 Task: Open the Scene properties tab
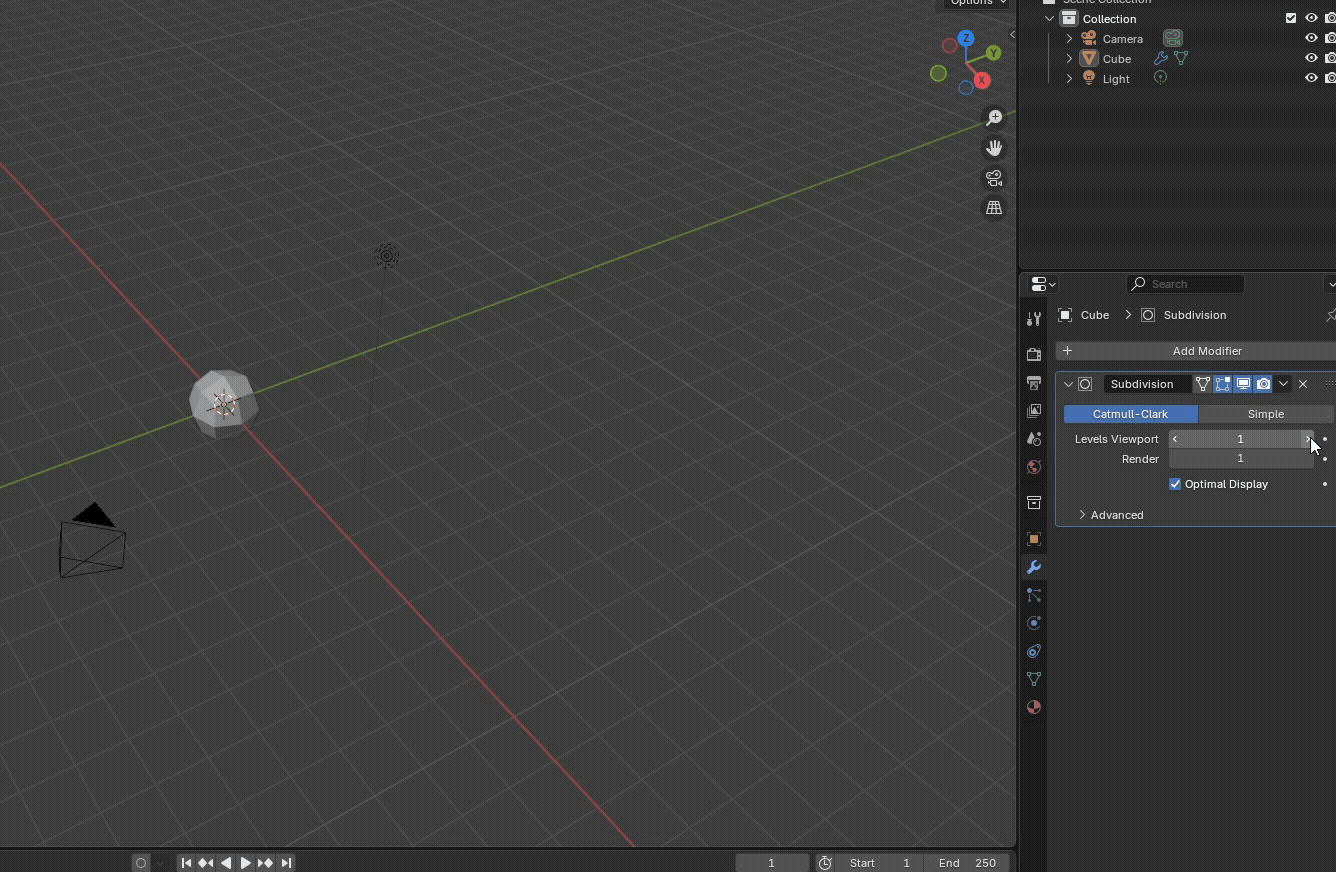click(x=1034, y=439)
